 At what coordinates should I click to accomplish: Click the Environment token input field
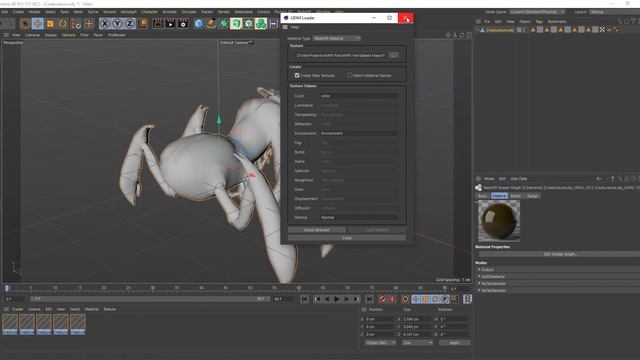[359, 133]
